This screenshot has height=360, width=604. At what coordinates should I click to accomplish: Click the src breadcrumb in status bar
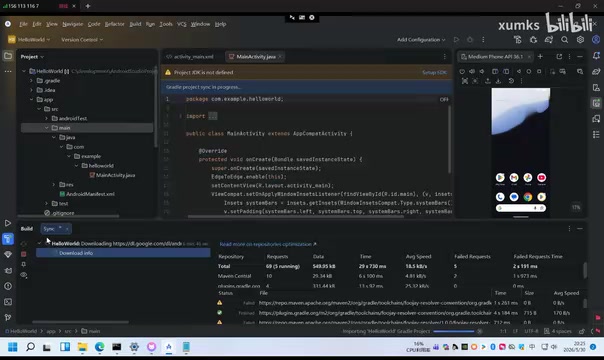[x=68, y=331]
